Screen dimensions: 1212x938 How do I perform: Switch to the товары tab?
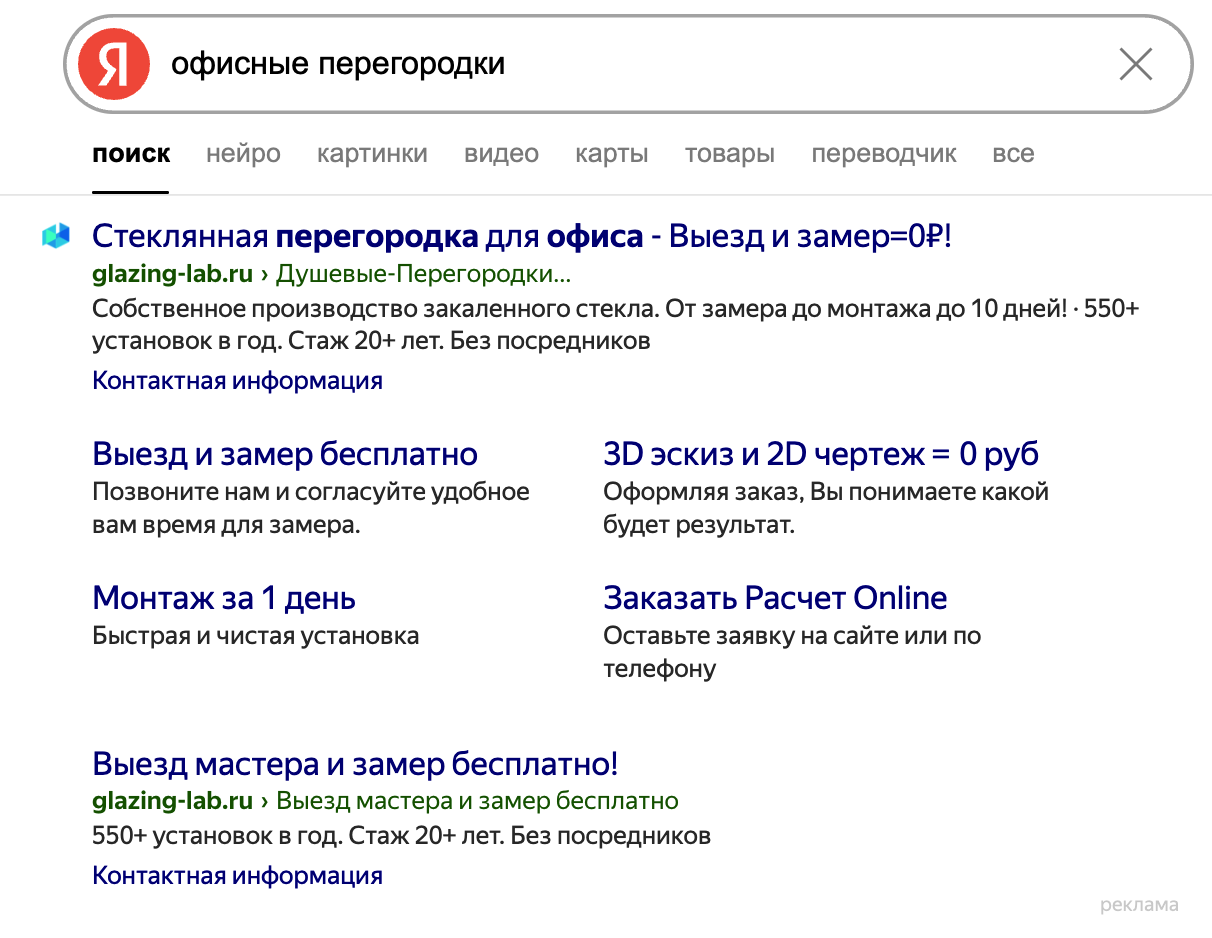730,154
